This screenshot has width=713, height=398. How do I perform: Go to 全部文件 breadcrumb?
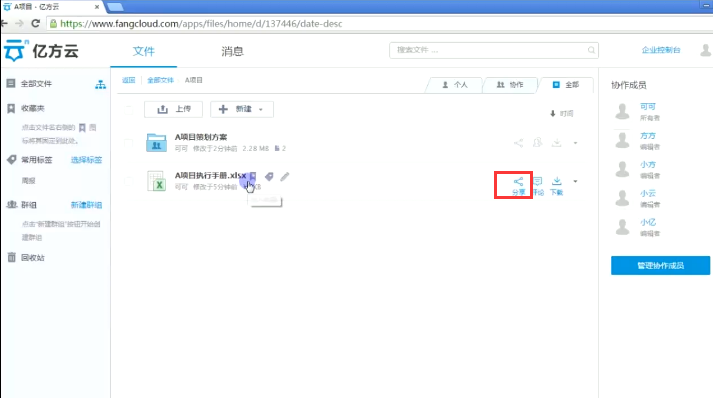pos(161,80)
